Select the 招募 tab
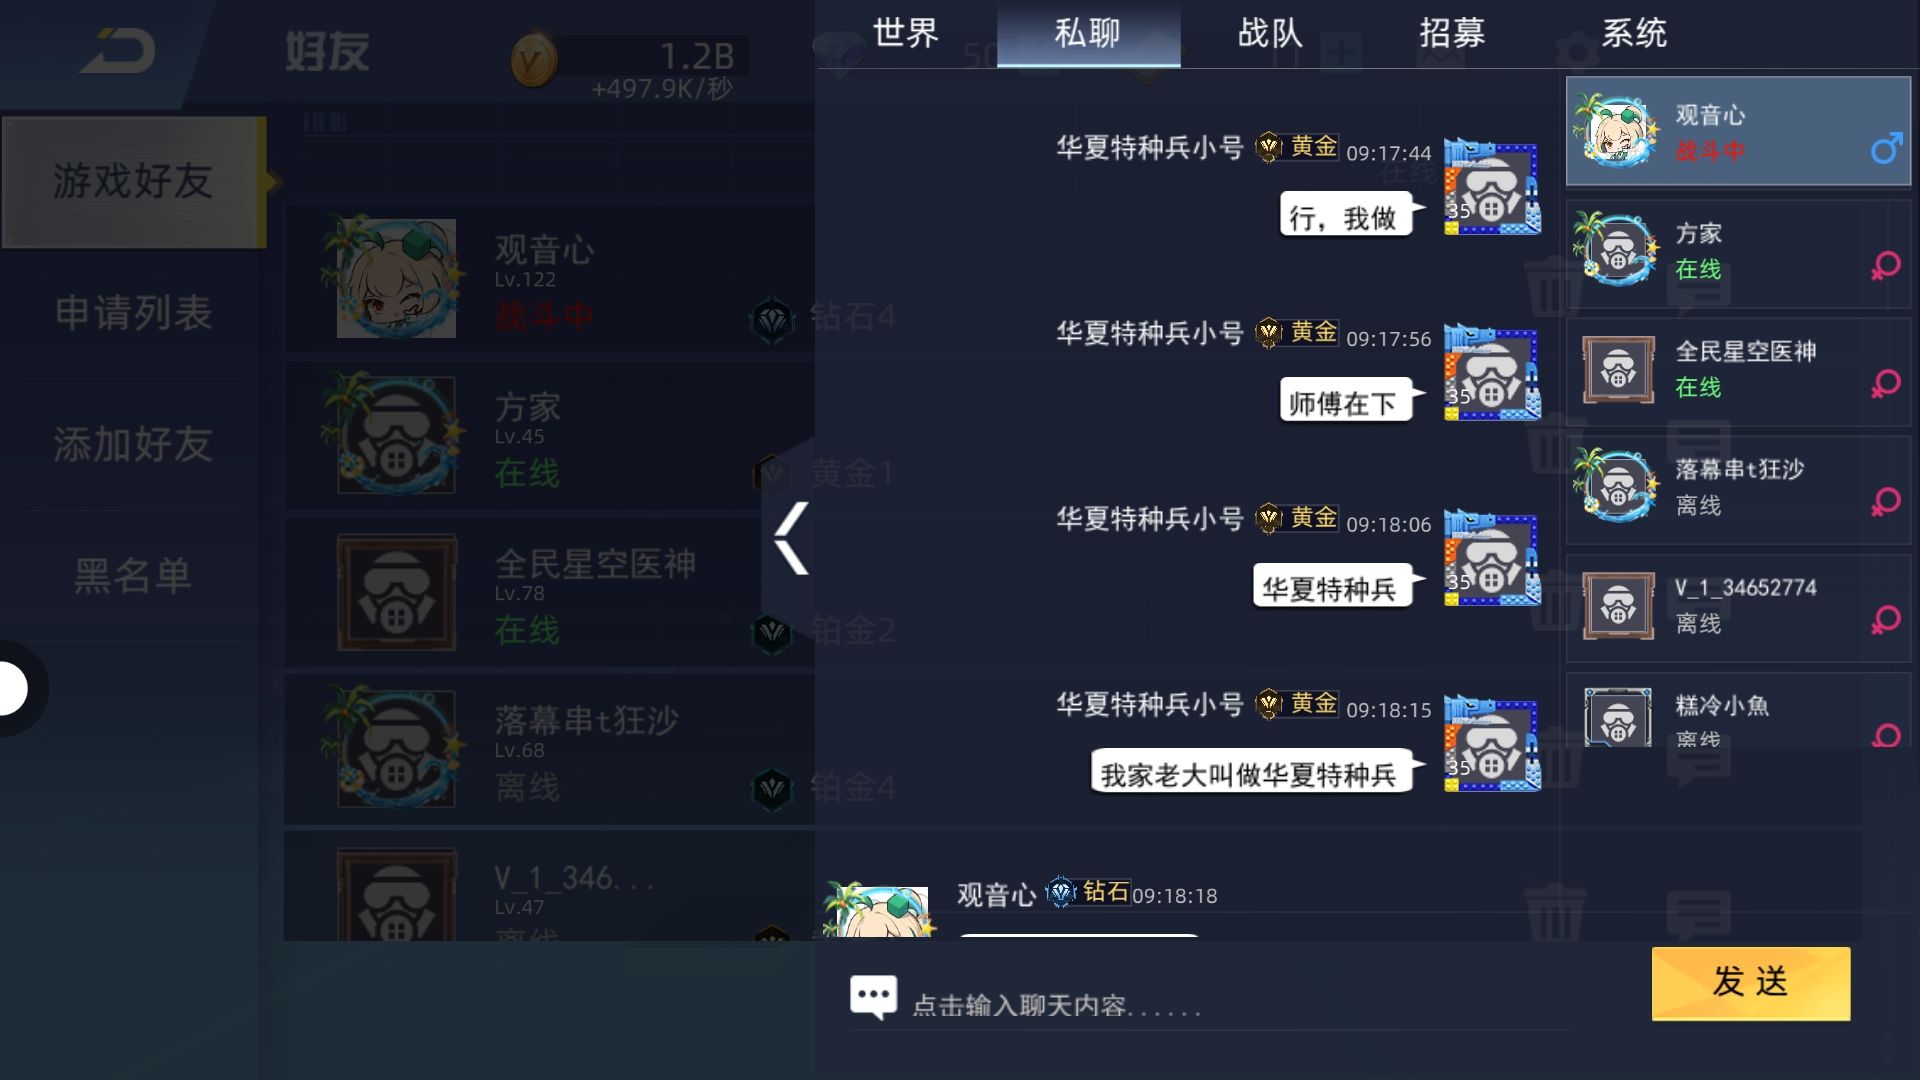The height and width of the screenshot is (1080, 1920). coord(1452,34)
